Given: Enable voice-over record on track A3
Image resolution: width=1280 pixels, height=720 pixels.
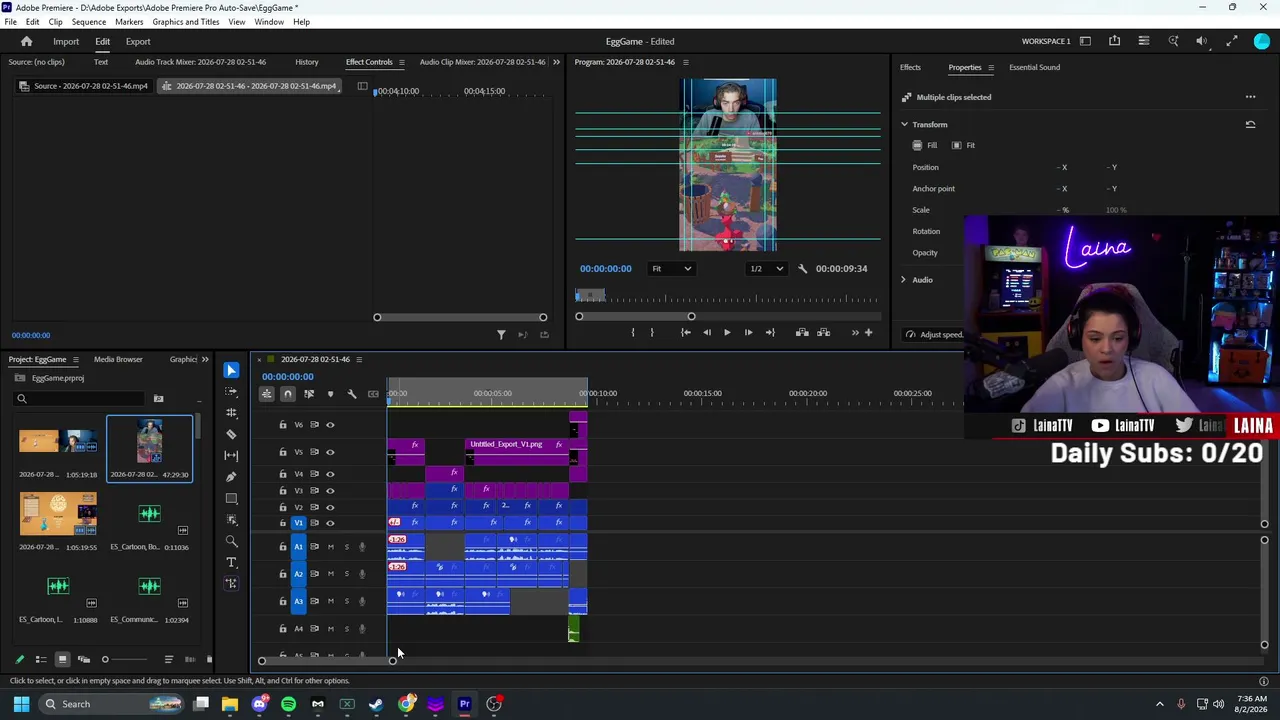Looking at the screenshot, I should (x=362, y=601).
